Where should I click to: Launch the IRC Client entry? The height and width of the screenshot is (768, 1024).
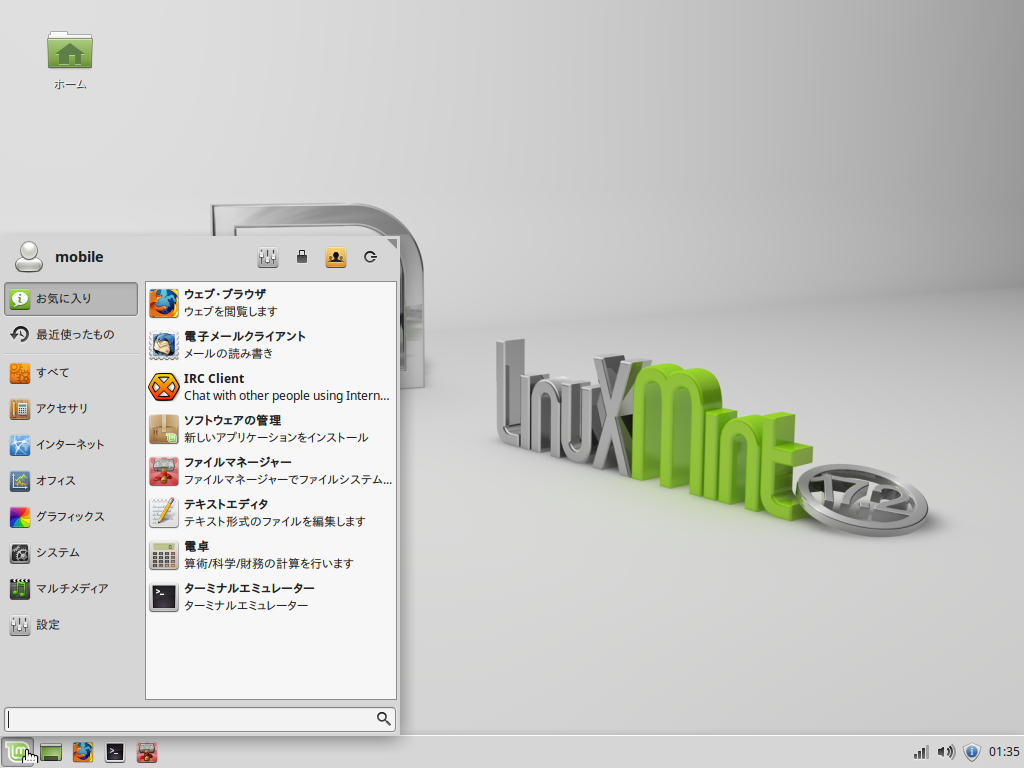[271, 387]
